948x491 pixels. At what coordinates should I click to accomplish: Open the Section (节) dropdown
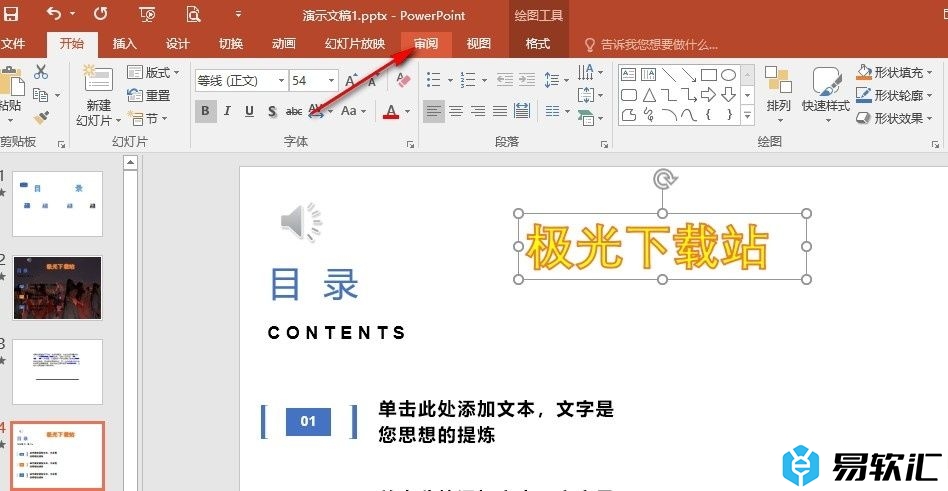point(147,119)
